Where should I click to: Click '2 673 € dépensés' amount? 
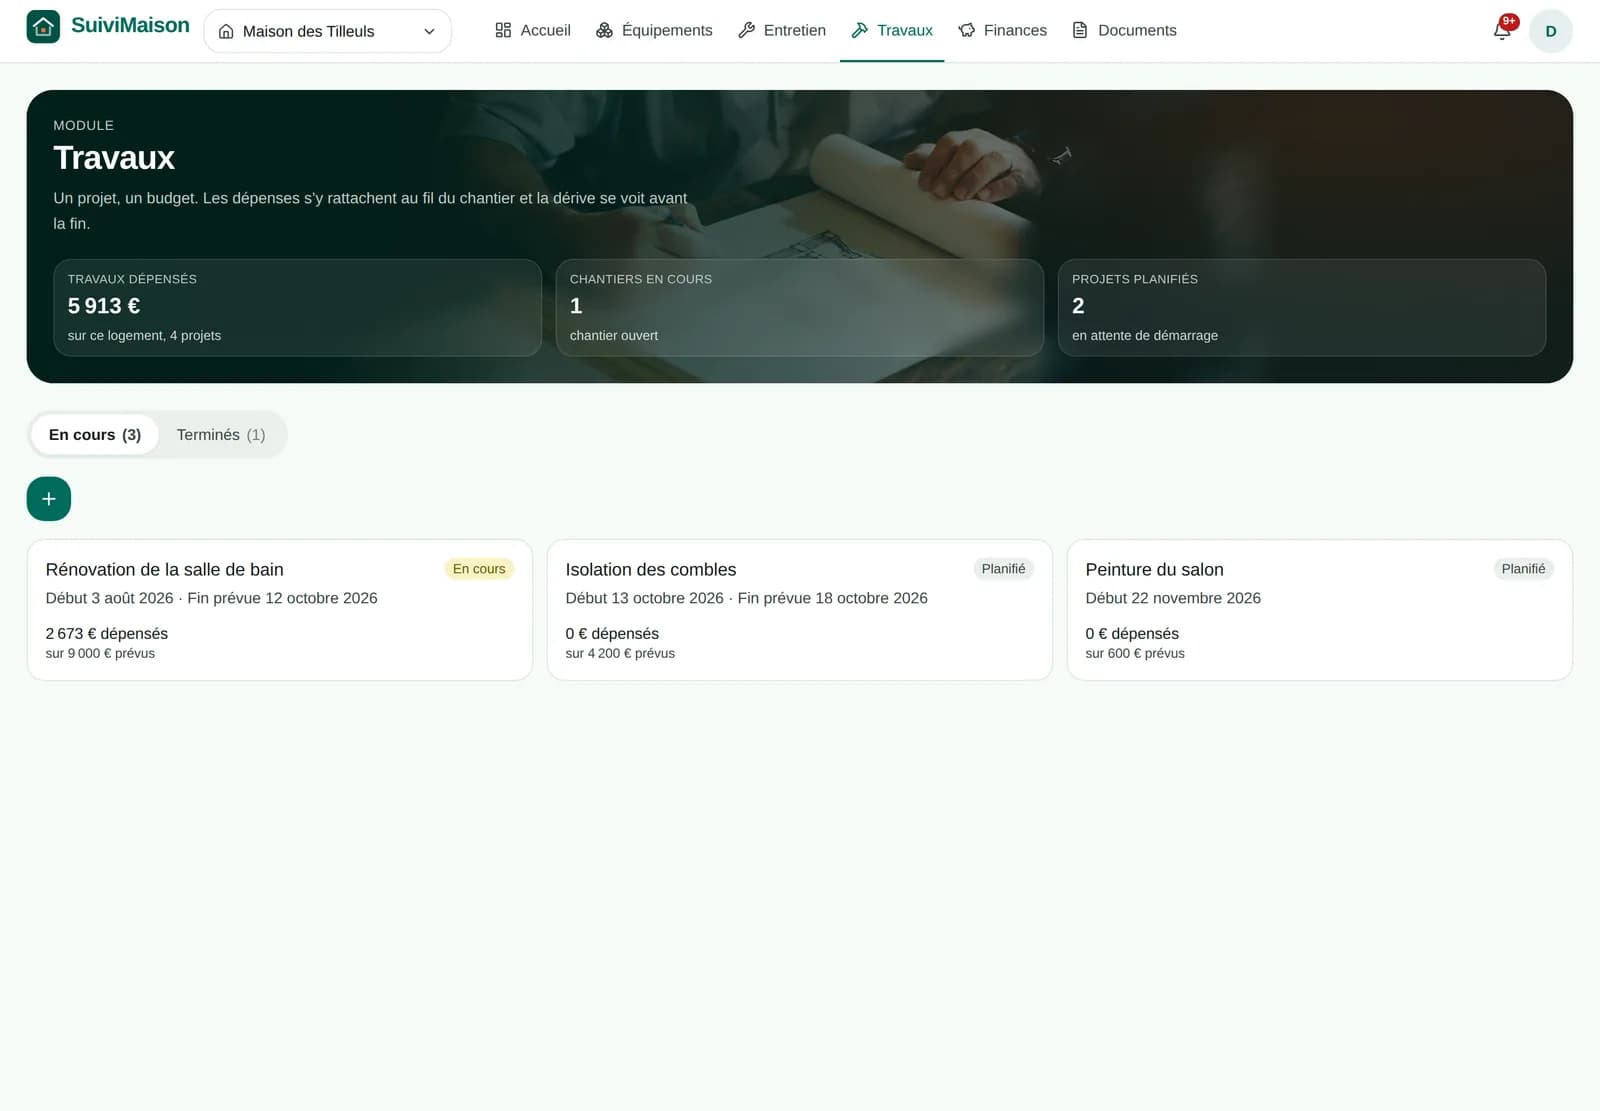[x=107, y=634]
